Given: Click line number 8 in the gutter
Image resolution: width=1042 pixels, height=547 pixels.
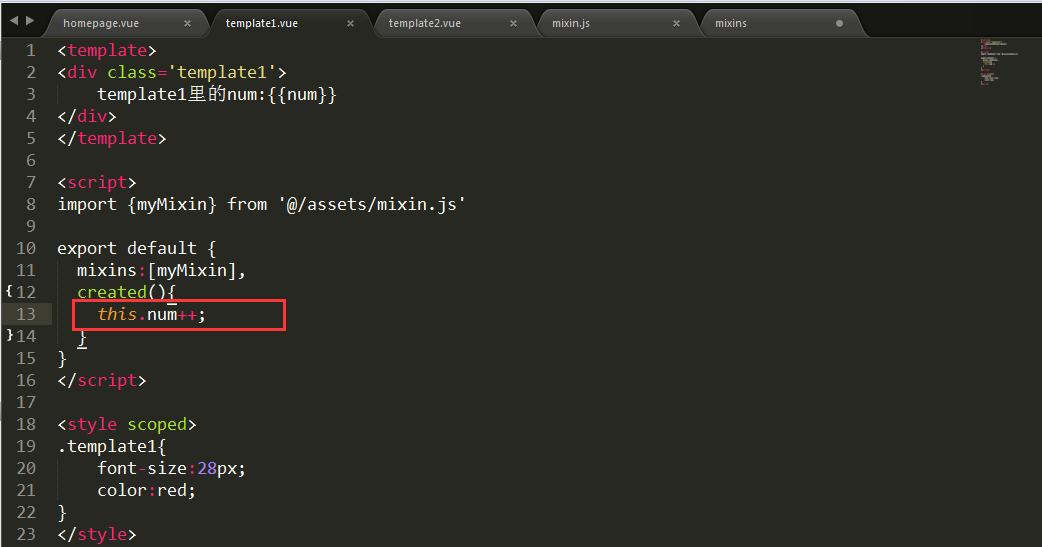Looking at the screenshot, I should [x=31, y=204].
